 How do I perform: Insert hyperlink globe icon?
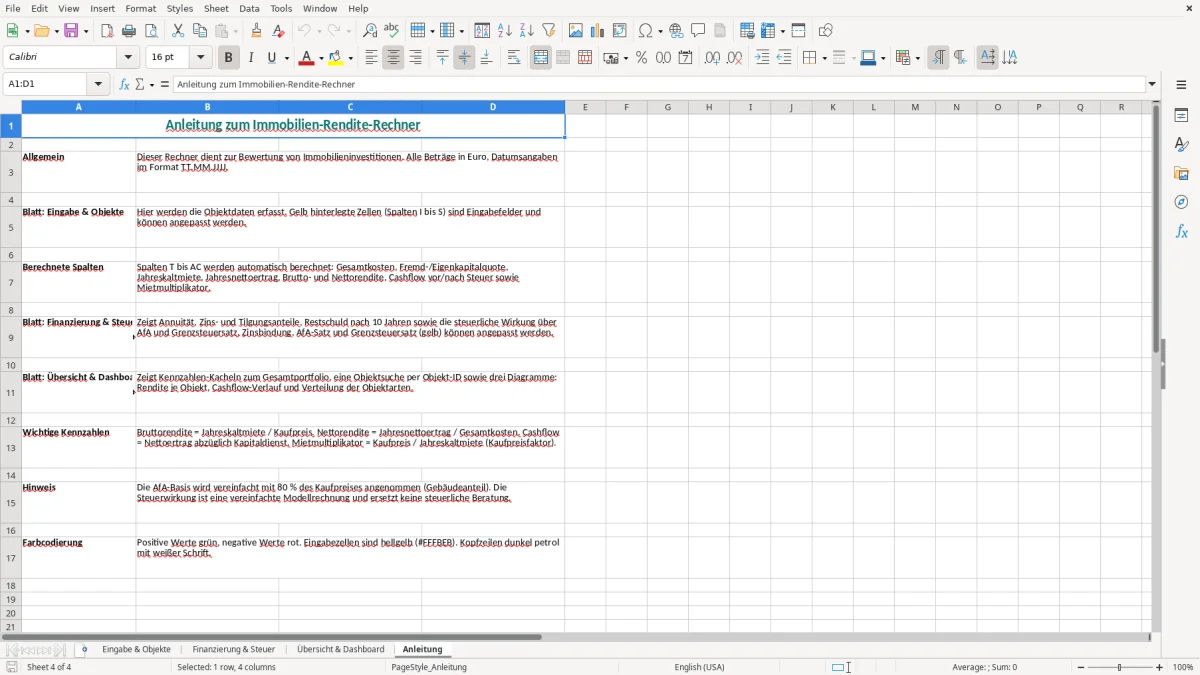tap(676, 31)
